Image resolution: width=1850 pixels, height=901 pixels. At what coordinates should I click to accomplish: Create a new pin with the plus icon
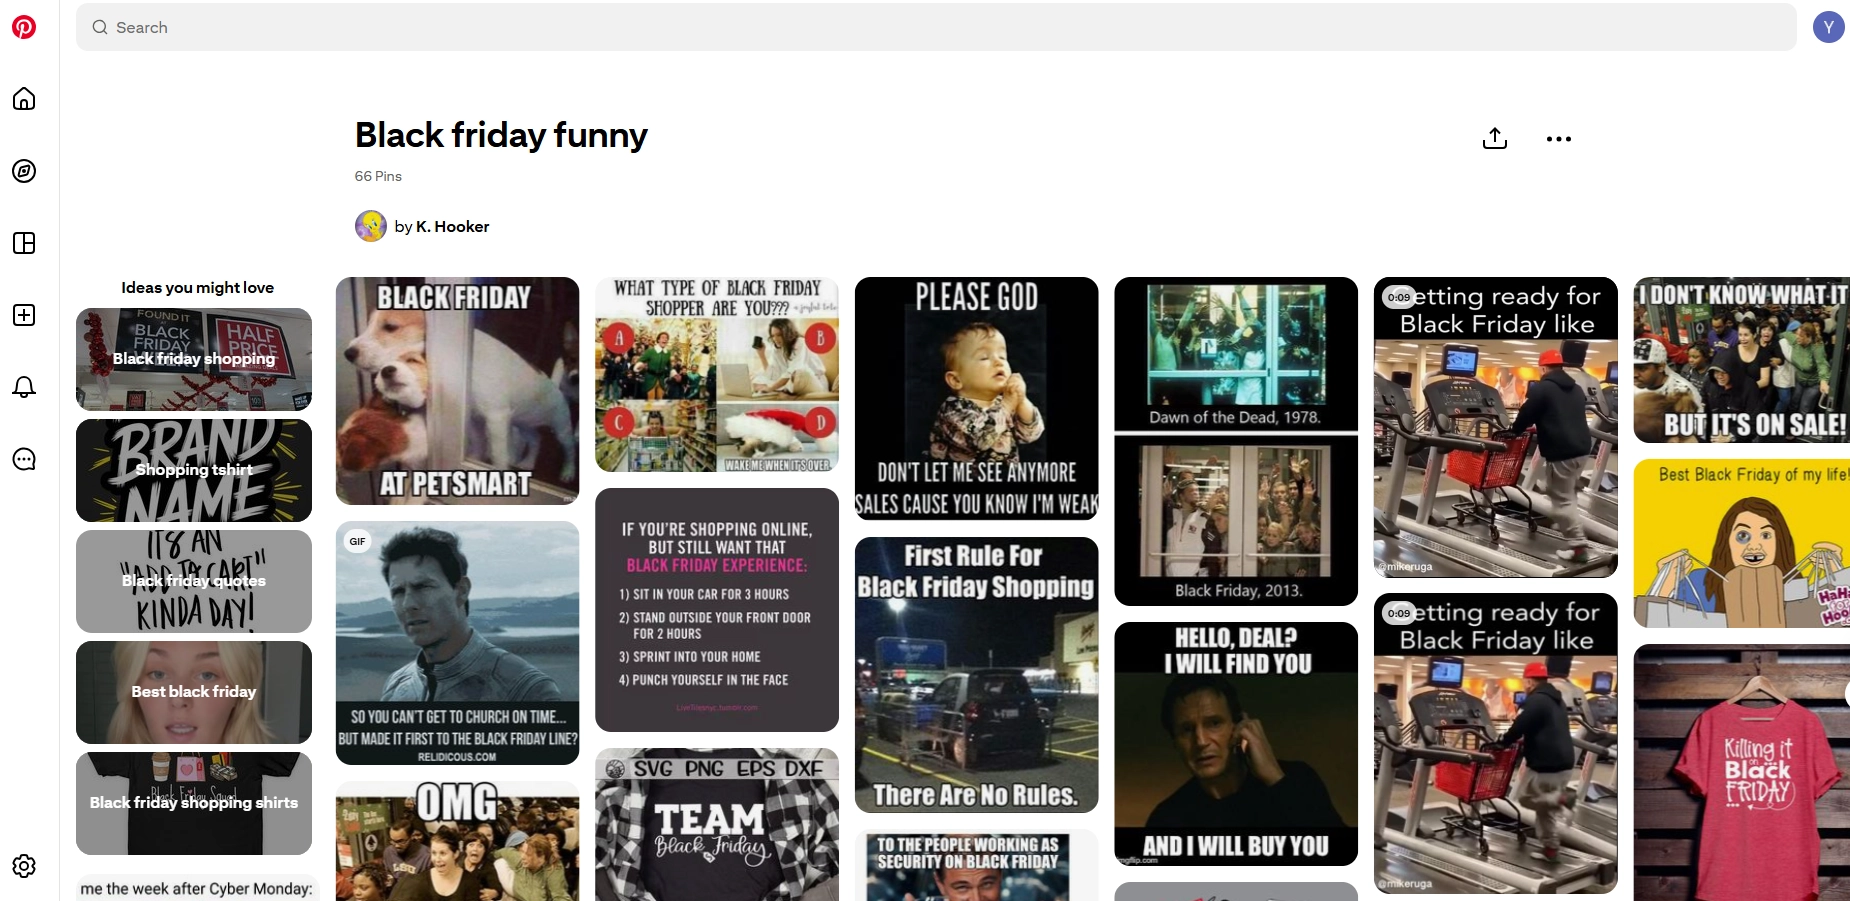(24, 315)
